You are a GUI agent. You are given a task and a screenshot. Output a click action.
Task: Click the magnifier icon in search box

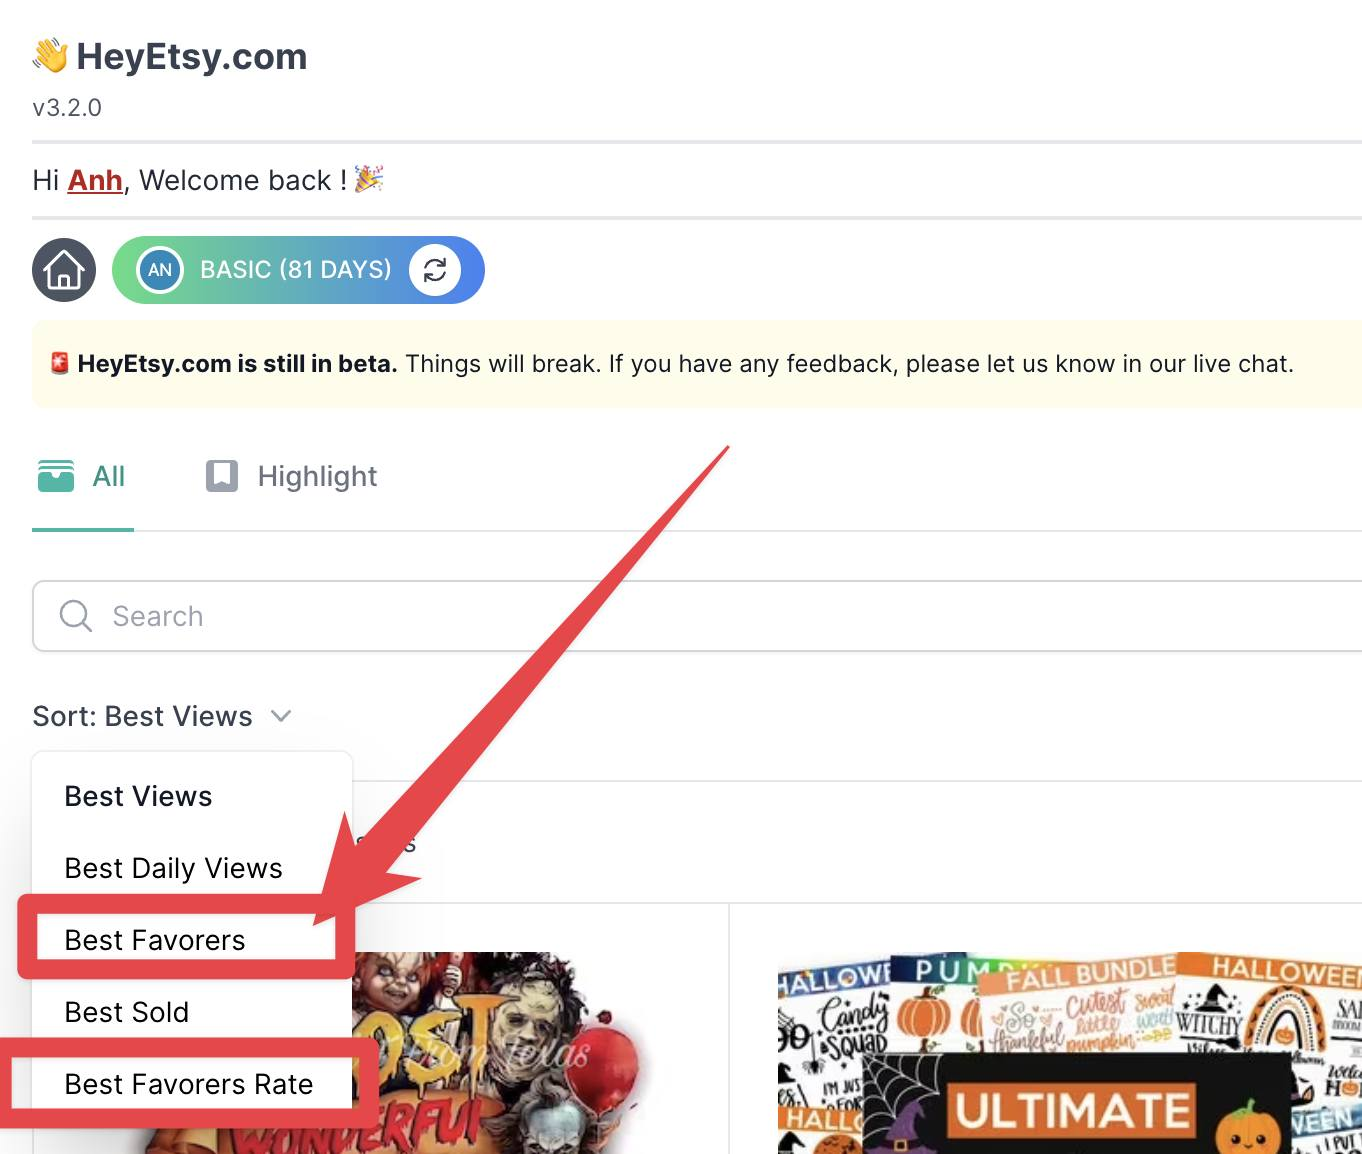point(76,616)
